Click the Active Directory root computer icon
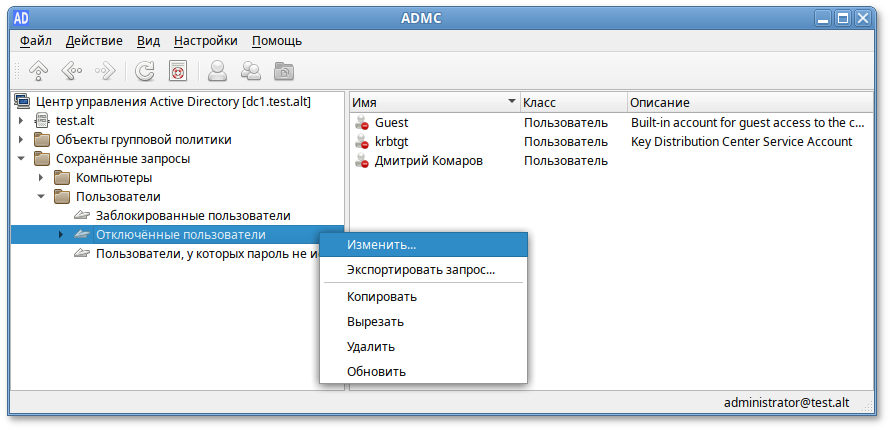The image size is (890, 430). point(23,102)
